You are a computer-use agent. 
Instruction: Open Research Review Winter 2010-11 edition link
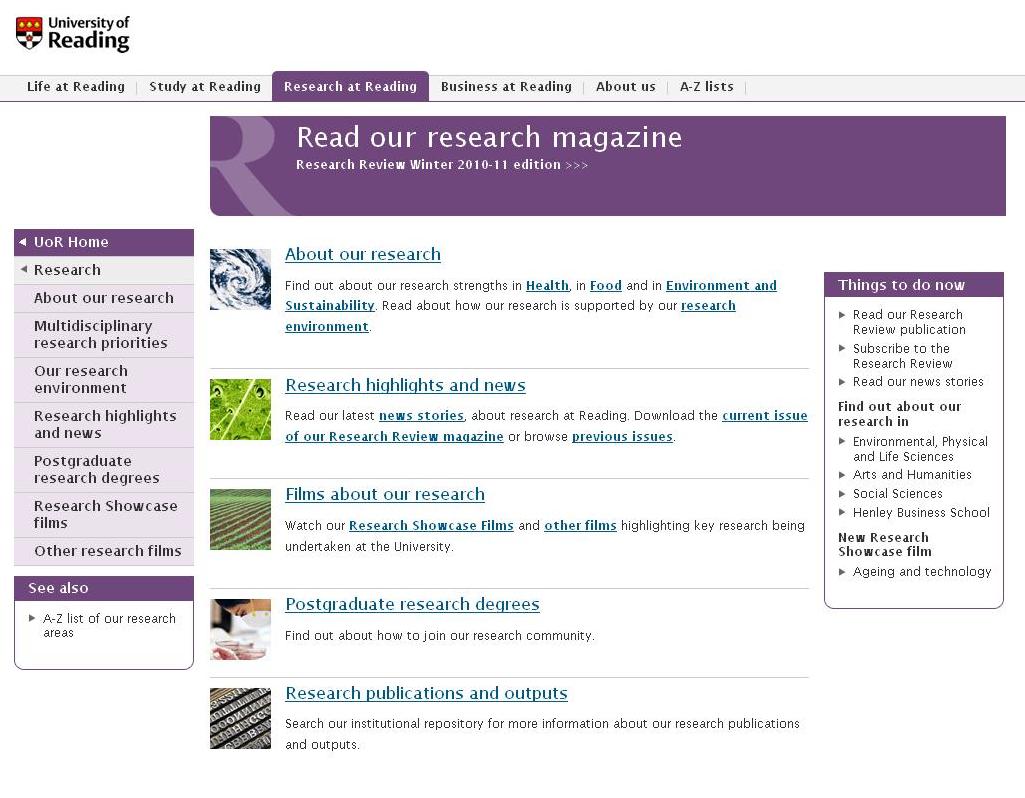(442, 165)
